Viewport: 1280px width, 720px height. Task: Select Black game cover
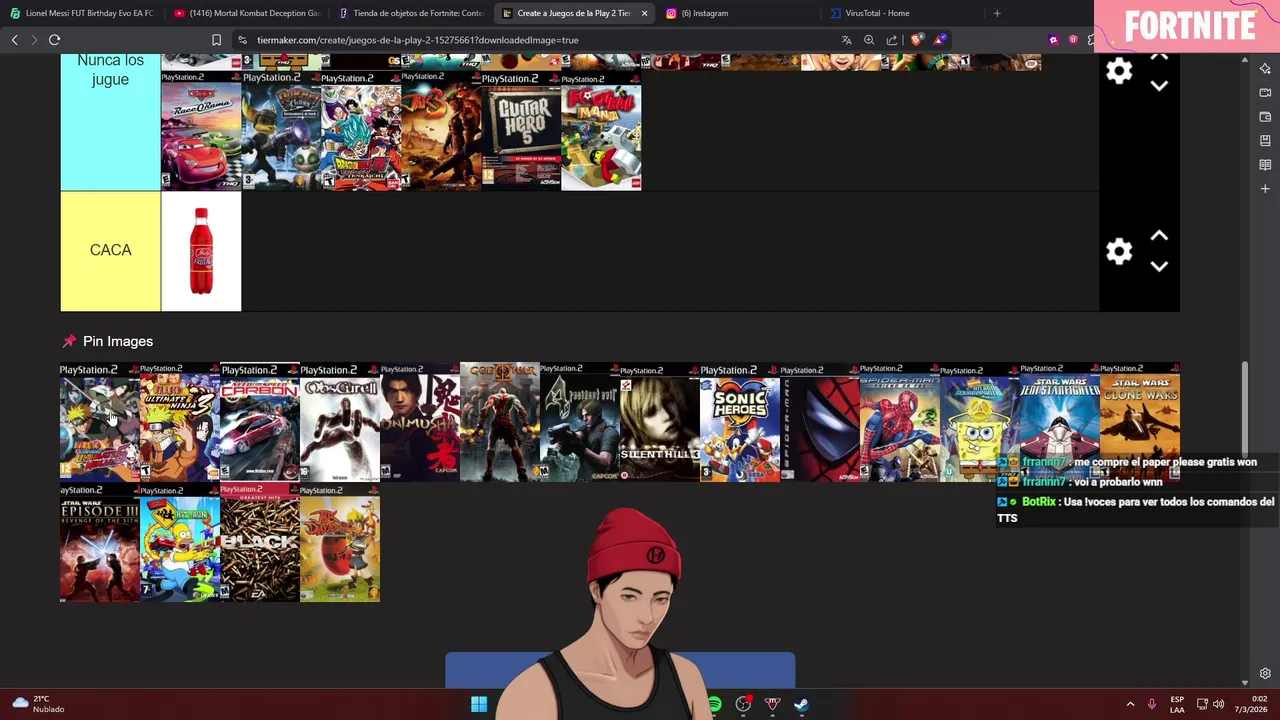pyautogui.click(x=260, y=543)
